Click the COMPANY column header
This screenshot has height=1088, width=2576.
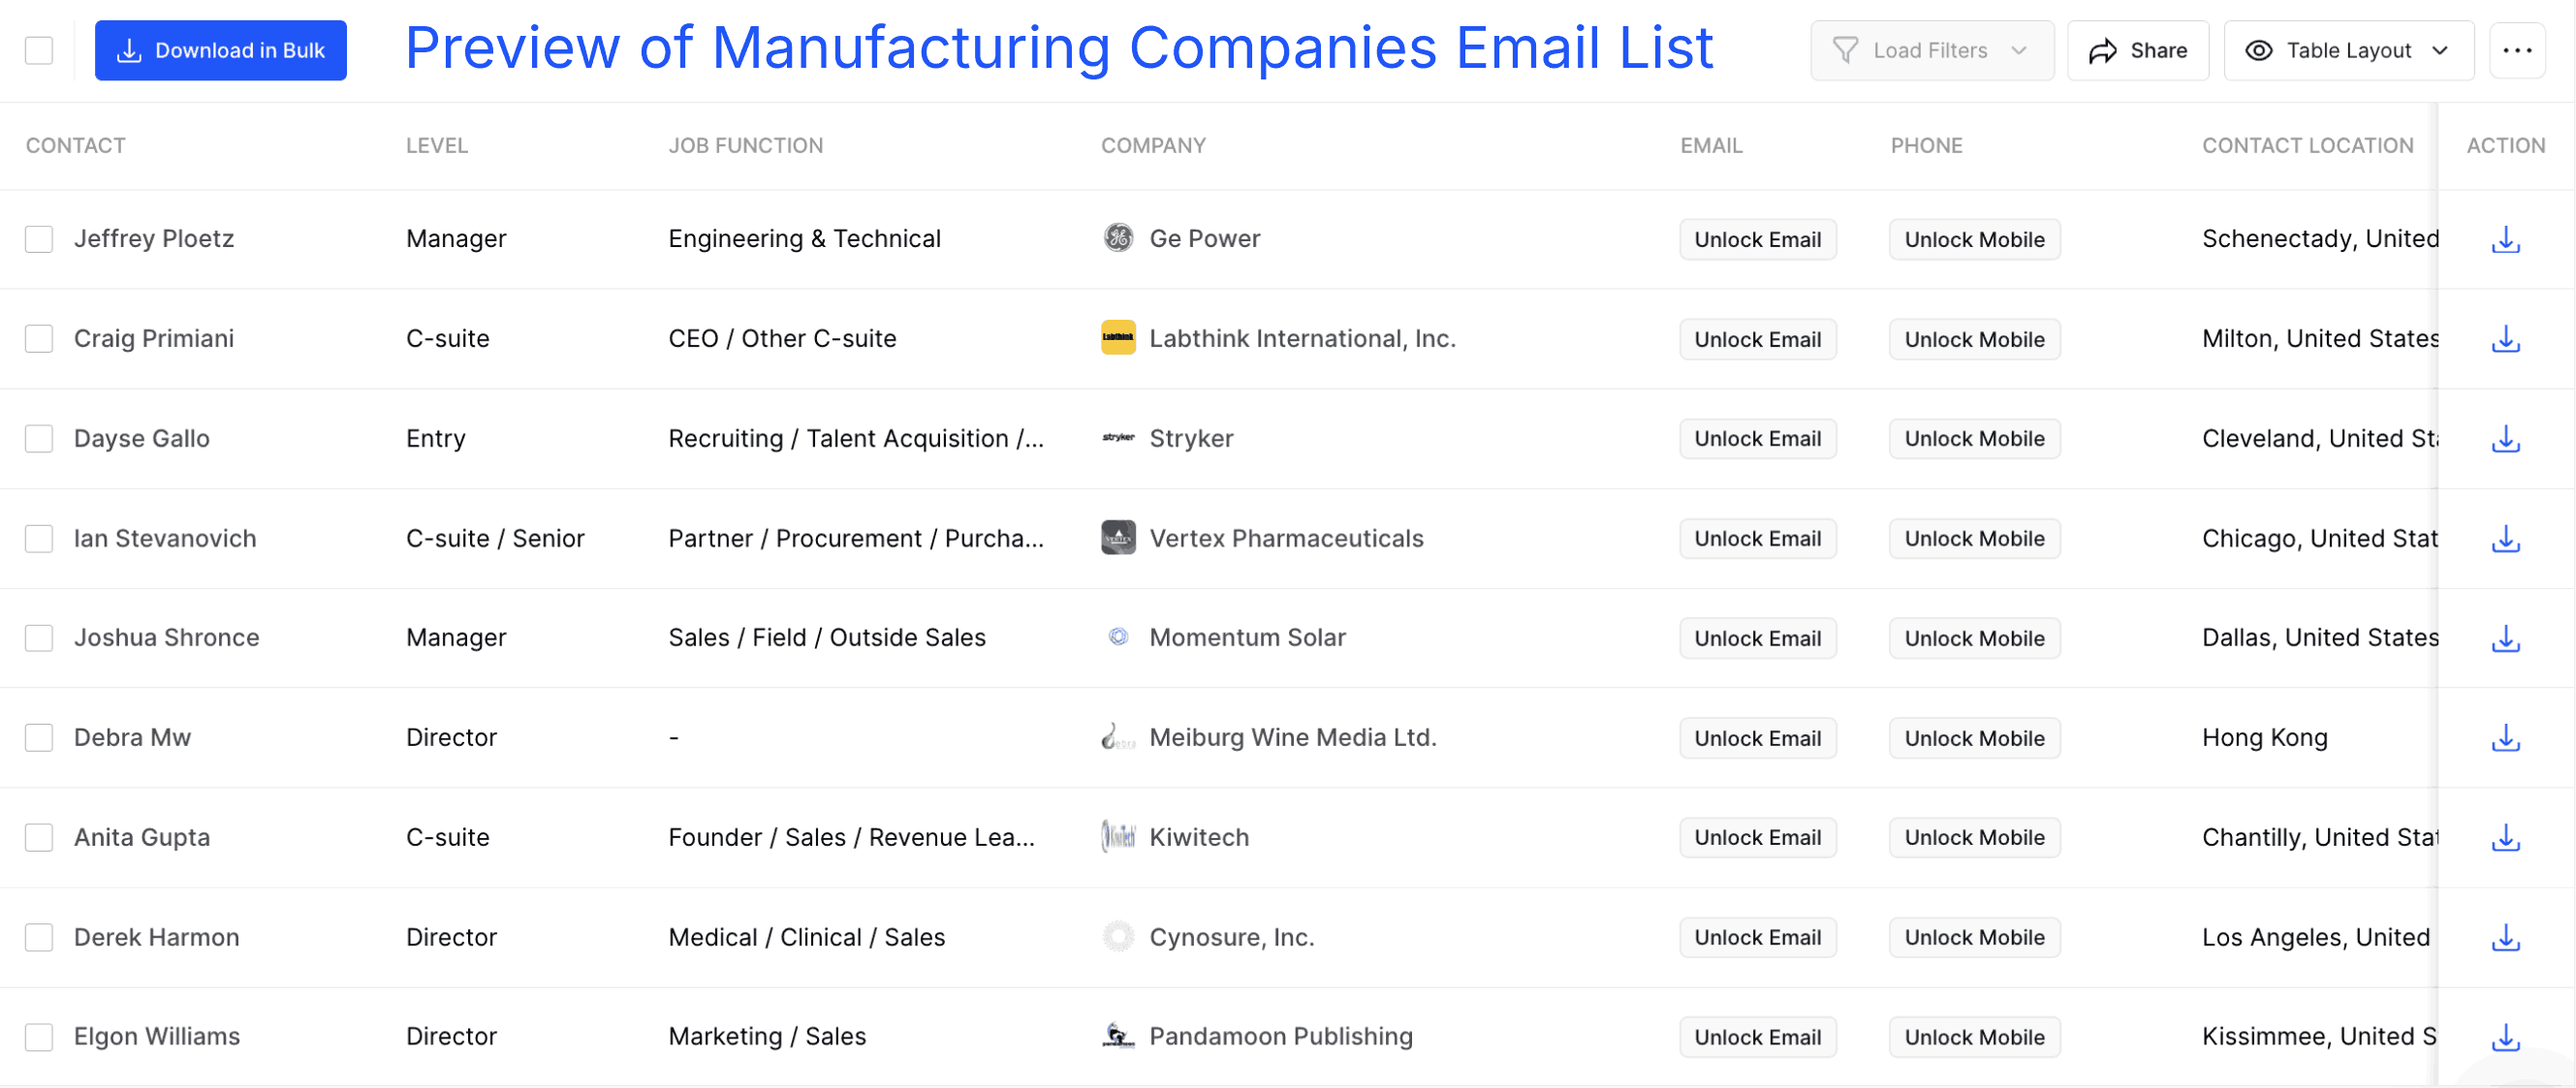pos(1153,145)
